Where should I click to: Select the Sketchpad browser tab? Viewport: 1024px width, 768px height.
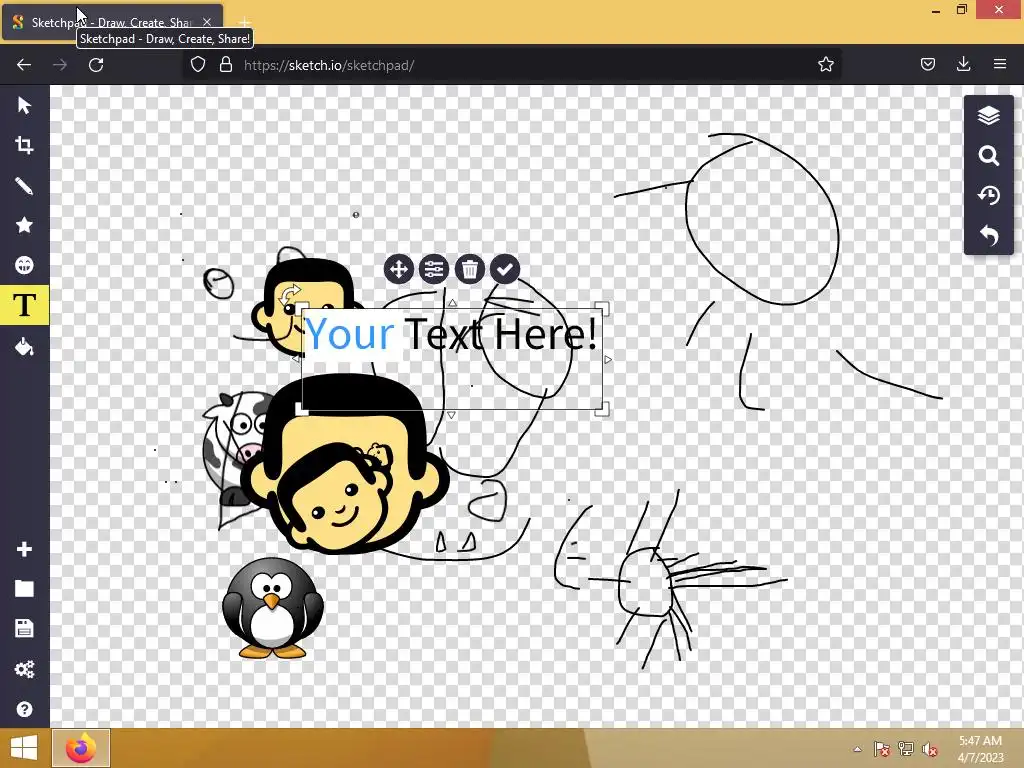(112, 22)
